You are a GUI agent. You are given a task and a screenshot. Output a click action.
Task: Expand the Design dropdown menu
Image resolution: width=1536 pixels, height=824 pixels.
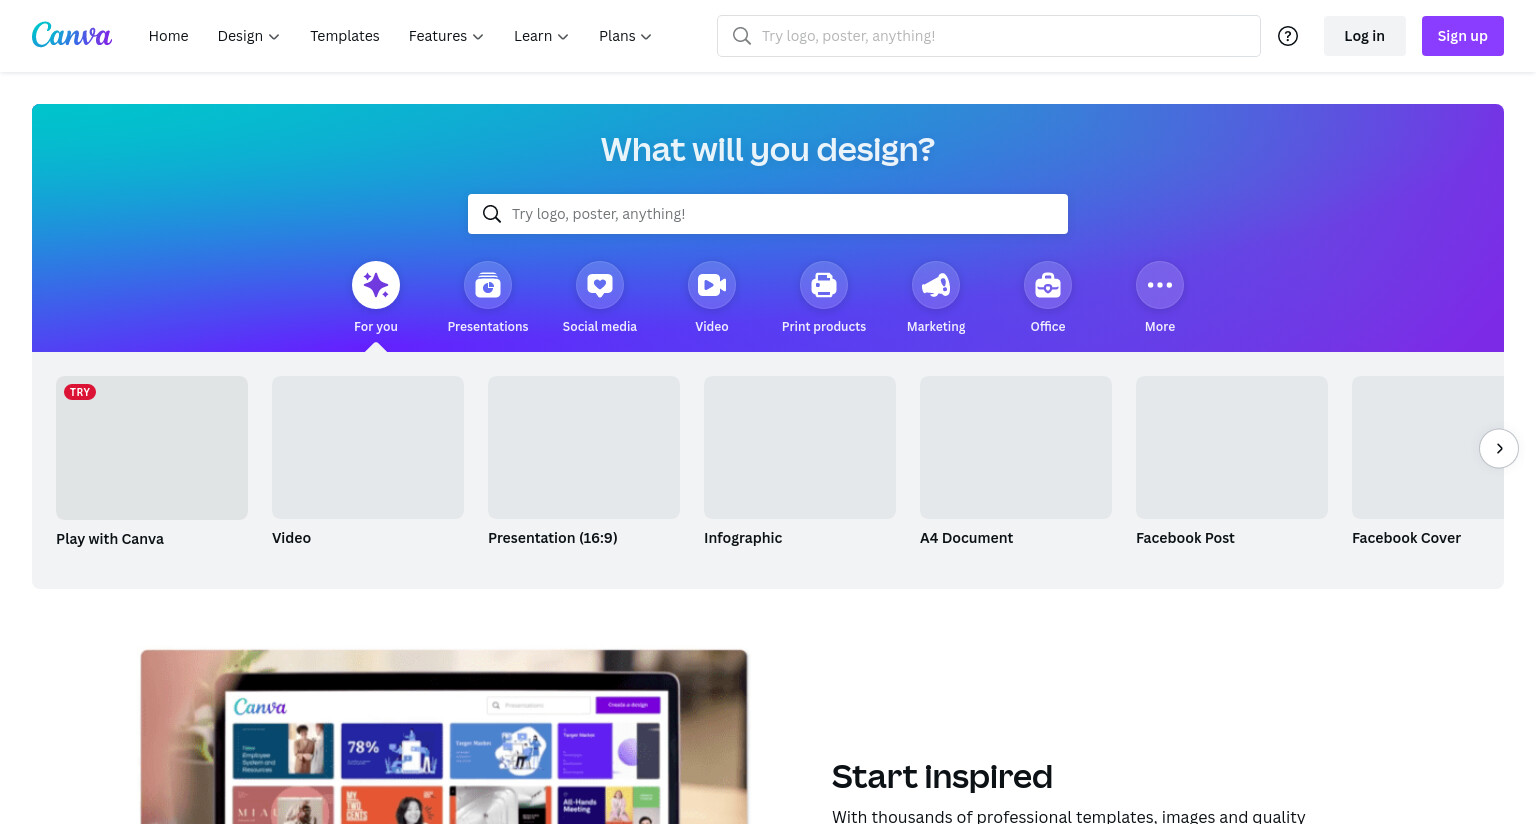[248, 36]
